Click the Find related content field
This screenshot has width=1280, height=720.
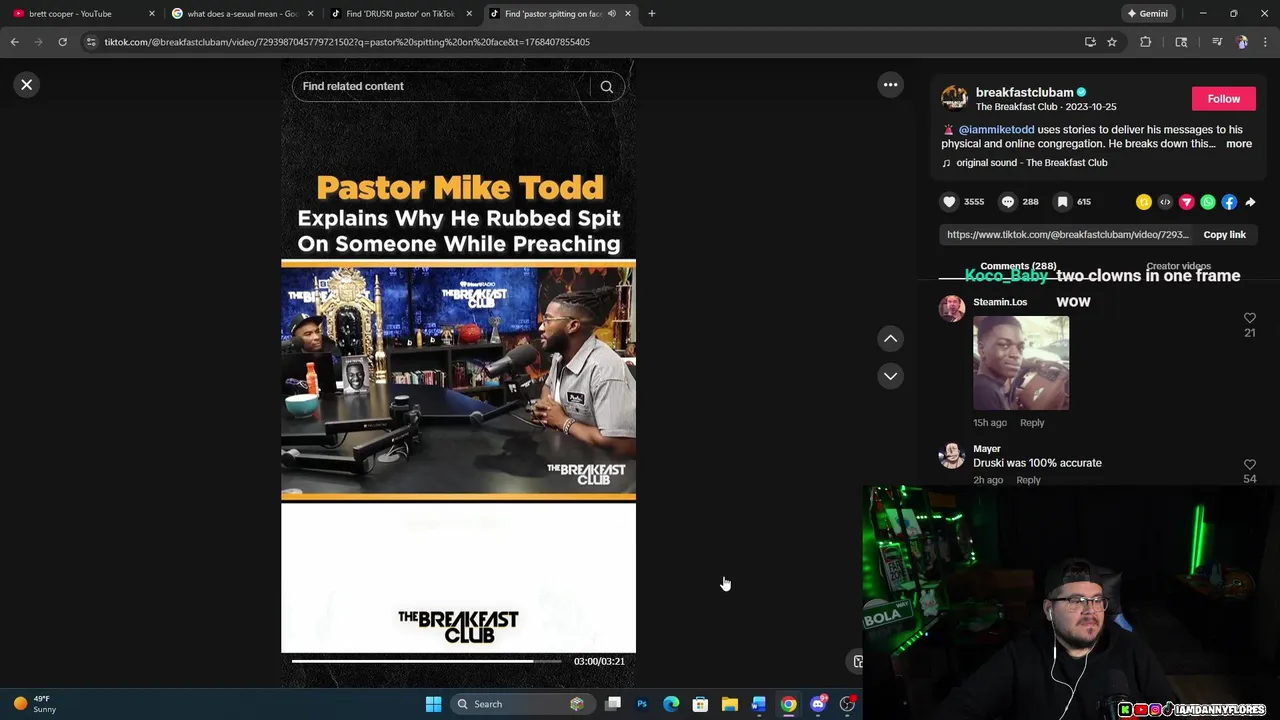point(440,87)
